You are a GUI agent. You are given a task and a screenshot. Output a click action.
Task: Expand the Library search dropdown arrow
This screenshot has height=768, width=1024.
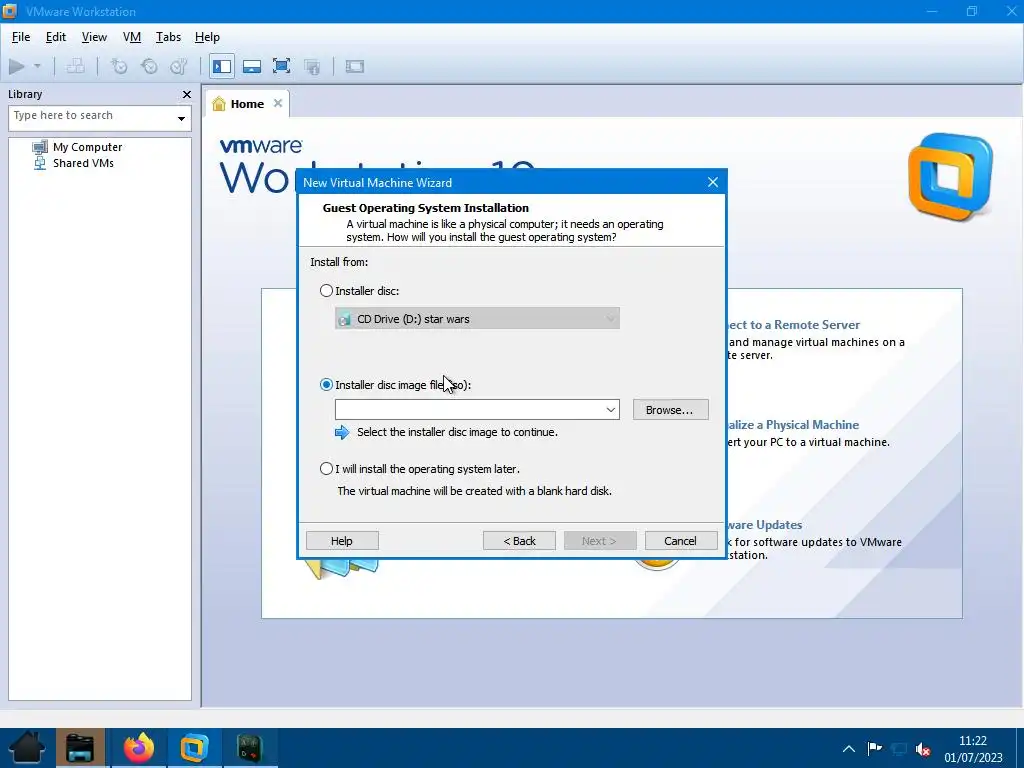point(181,119)
